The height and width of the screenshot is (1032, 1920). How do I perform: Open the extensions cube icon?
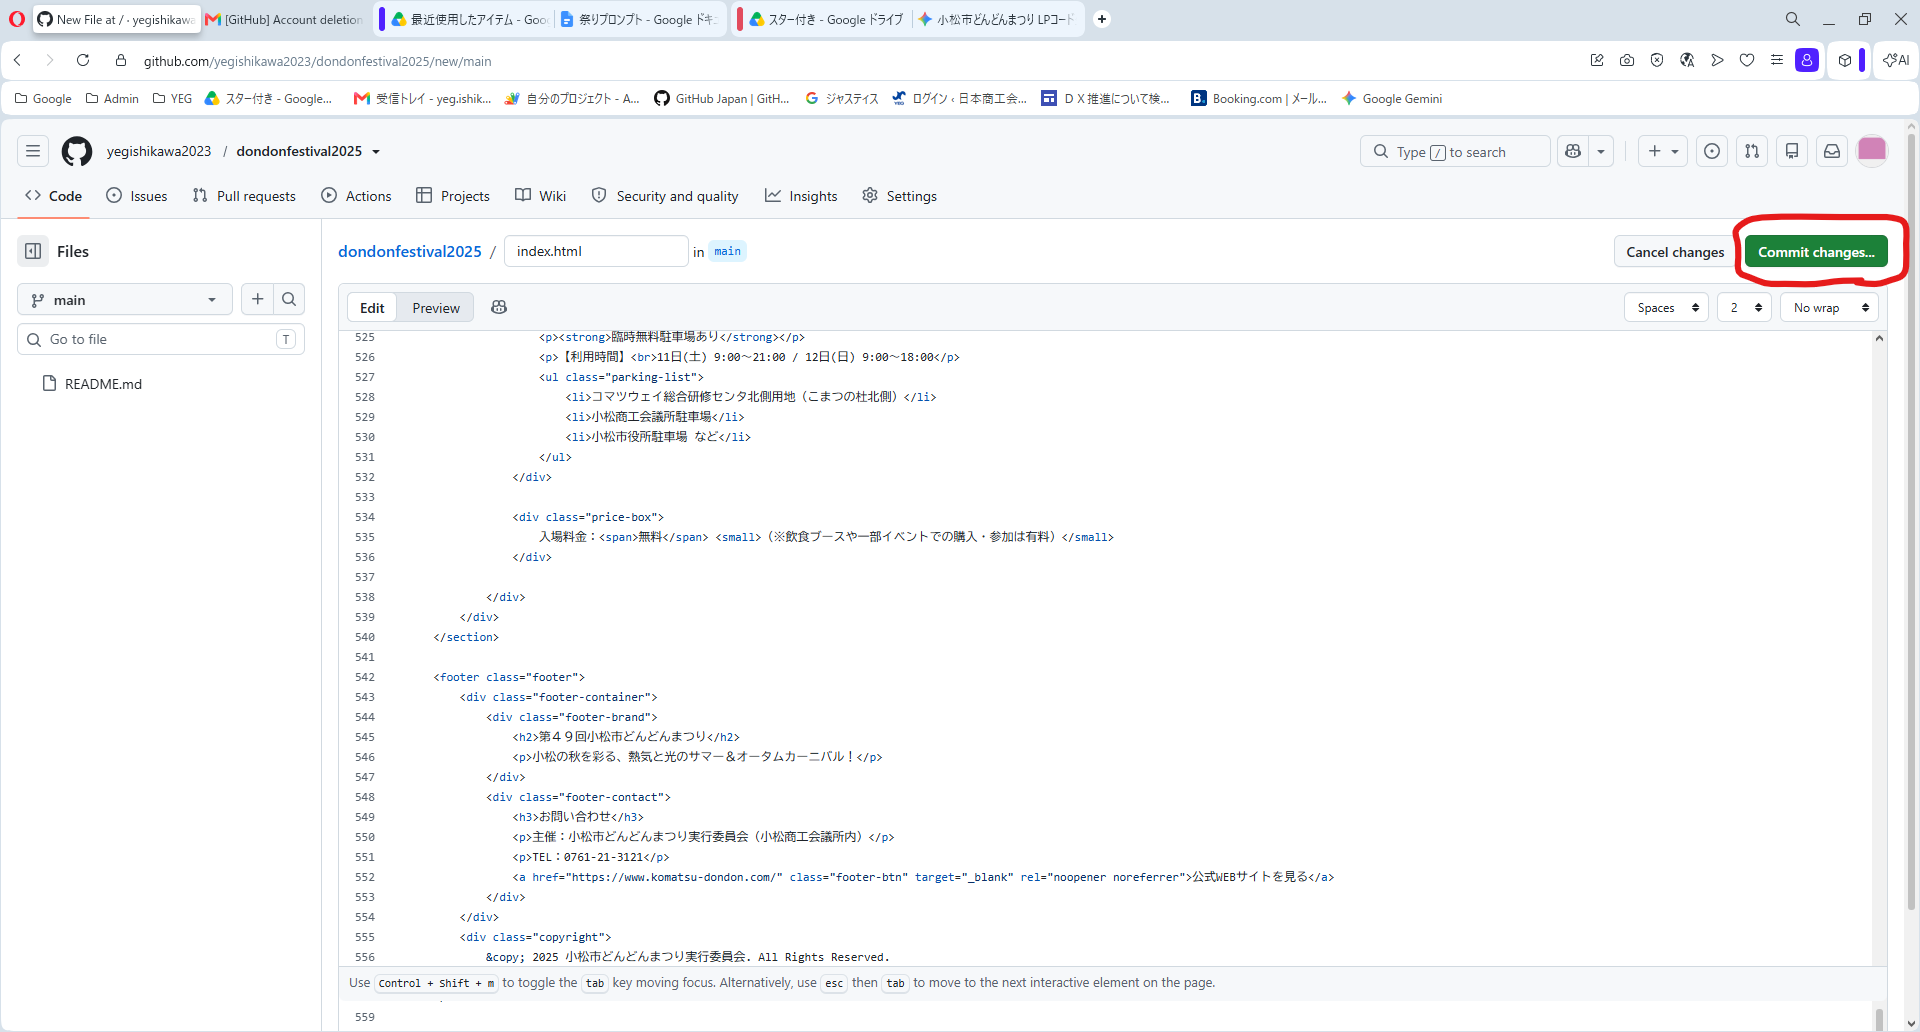pos(1845,61)
